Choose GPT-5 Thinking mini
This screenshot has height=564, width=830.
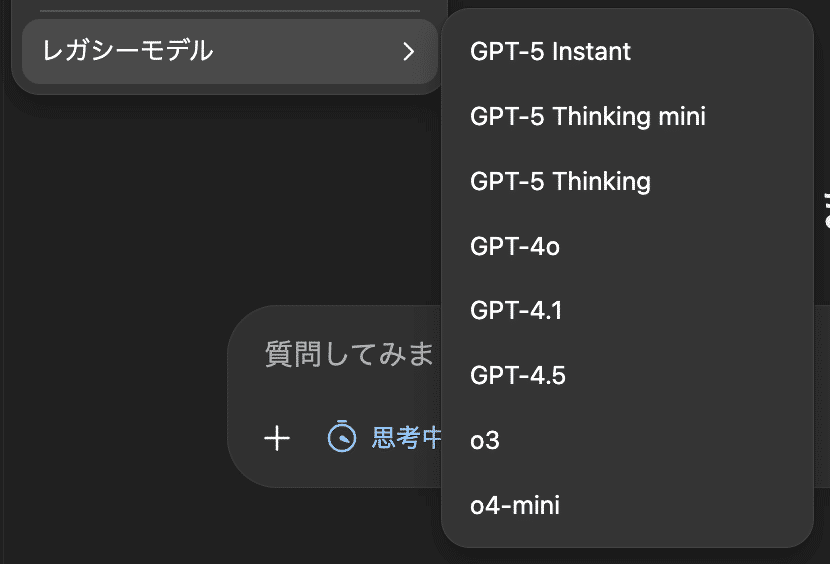coord(587,116)
